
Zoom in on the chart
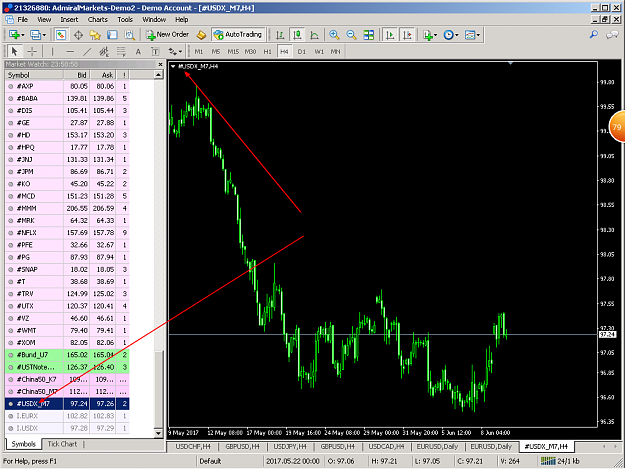(x=334, y=35)
